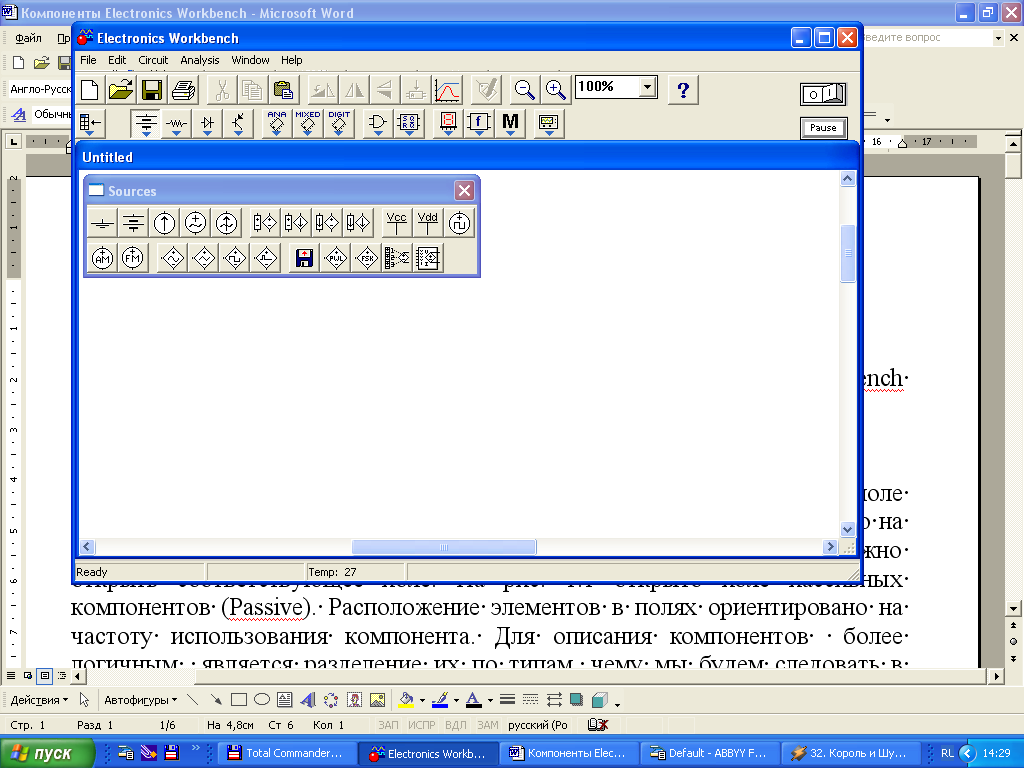Viewport: 1024px width, 768px height.
Task: Click the RL language indicator in tray
Action: 947,753
